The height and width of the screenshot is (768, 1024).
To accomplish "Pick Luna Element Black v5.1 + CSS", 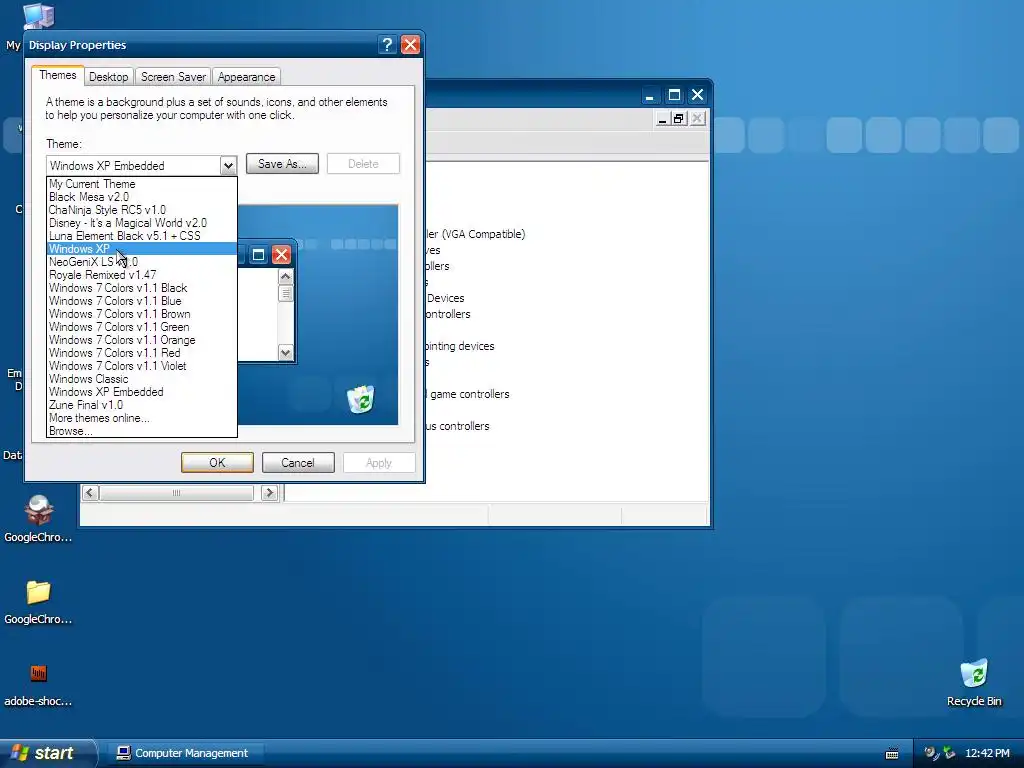I will click(142, 236).
